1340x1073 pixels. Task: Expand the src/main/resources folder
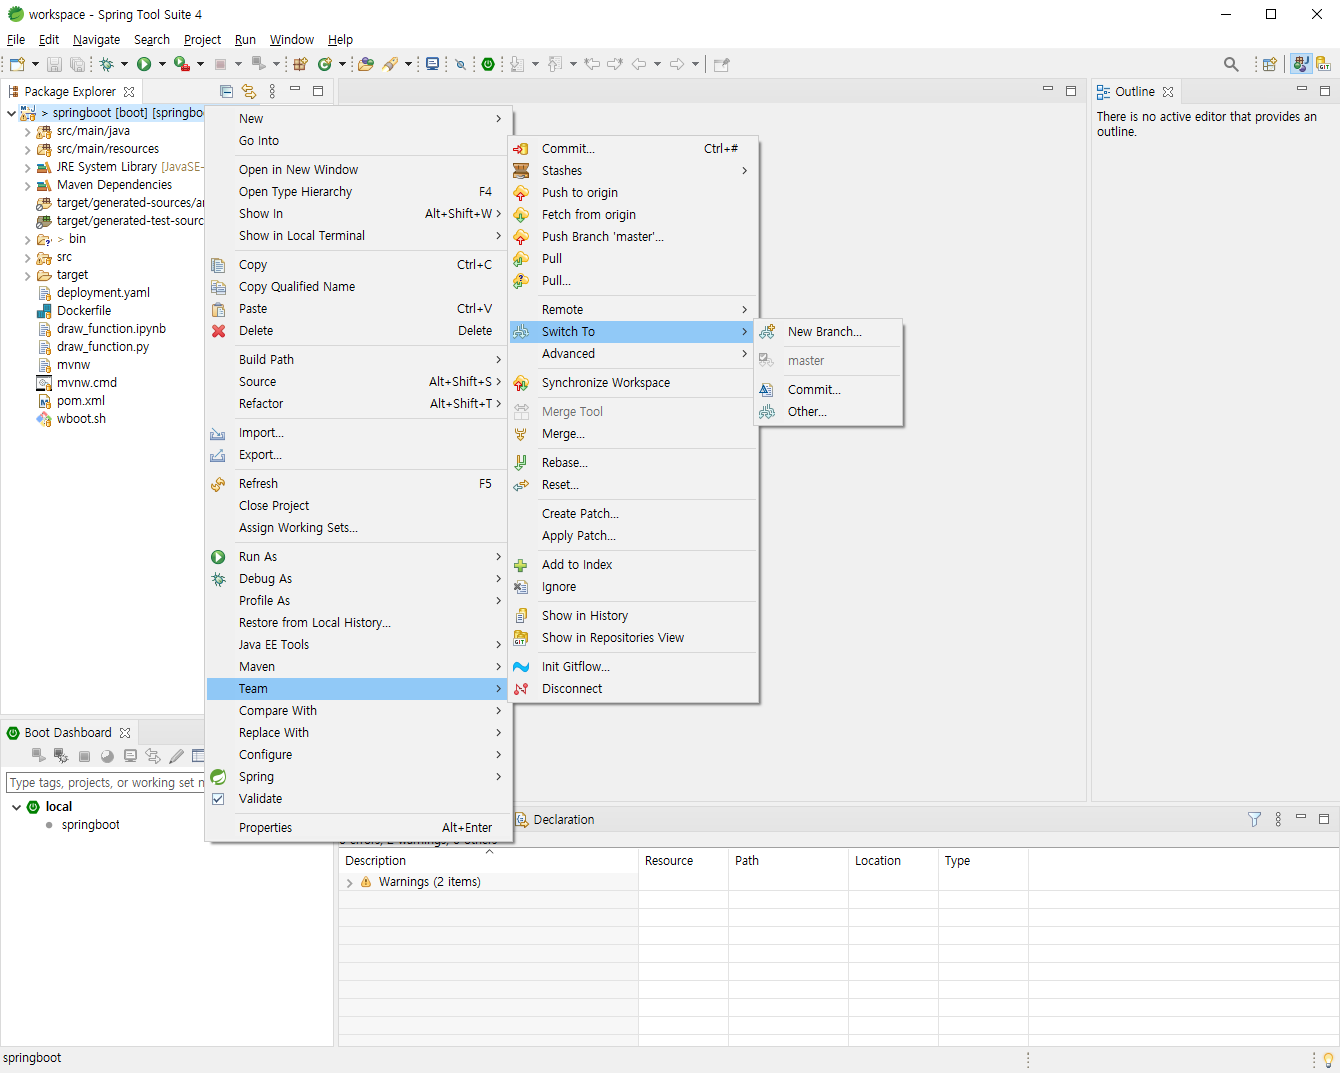27,149
